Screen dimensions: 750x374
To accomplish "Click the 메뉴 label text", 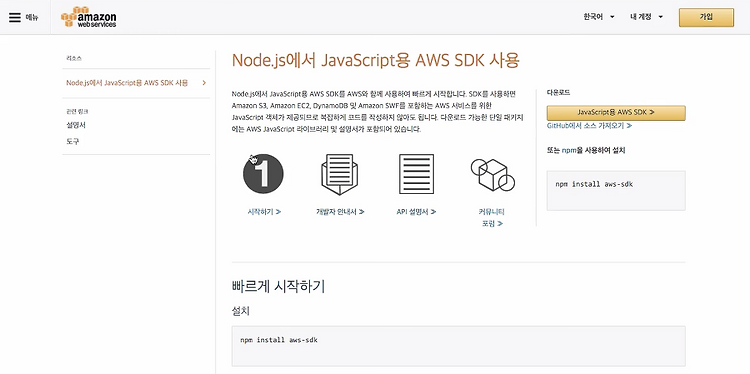I will (32, 17).
